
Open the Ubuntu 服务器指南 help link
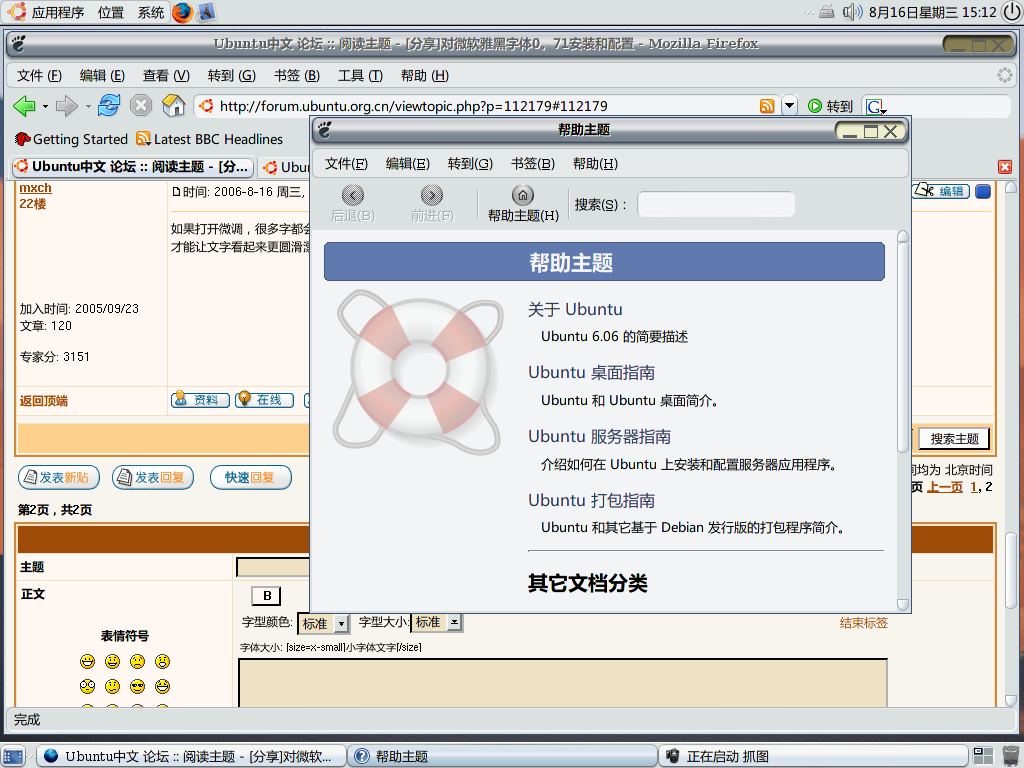click(x=600, y=436)
